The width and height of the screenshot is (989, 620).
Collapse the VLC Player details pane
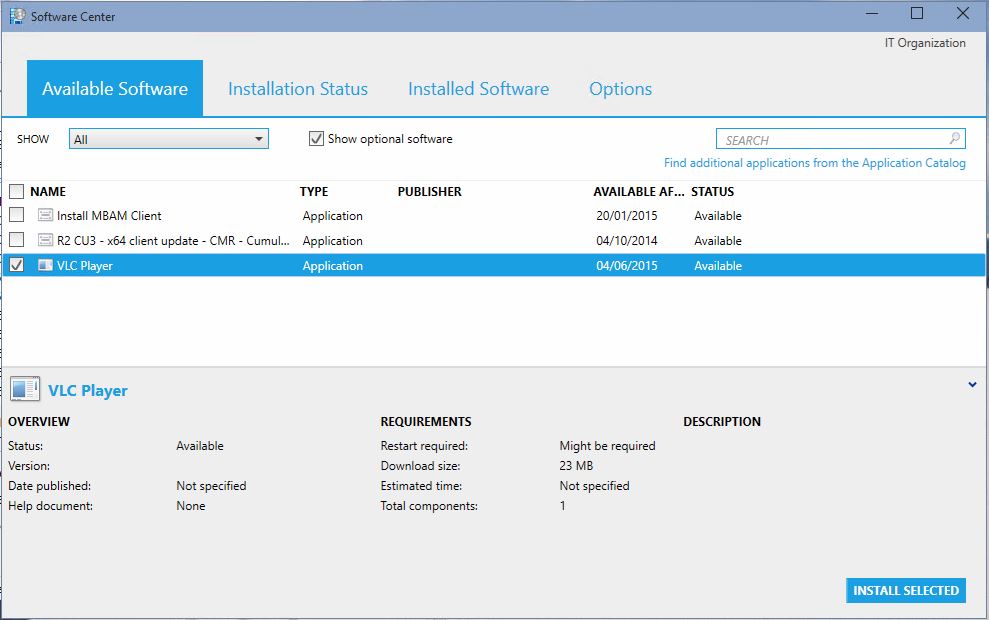click(x=972, y=385)
